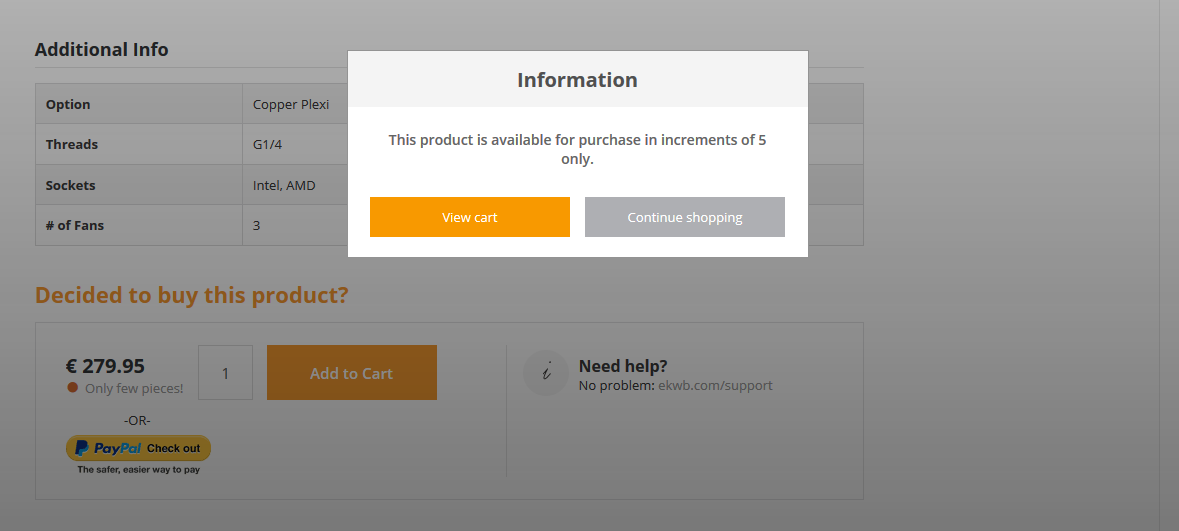Select the Information dialog title
The height and width of the screenshot is (531, 1179).
[x=577, y=80]
